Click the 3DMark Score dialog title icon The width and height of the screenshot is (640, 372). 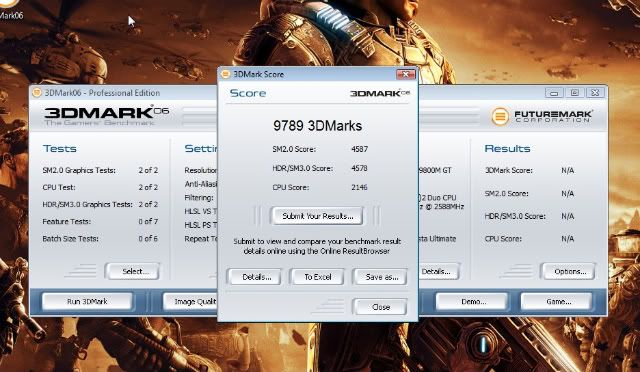point(225,74)
